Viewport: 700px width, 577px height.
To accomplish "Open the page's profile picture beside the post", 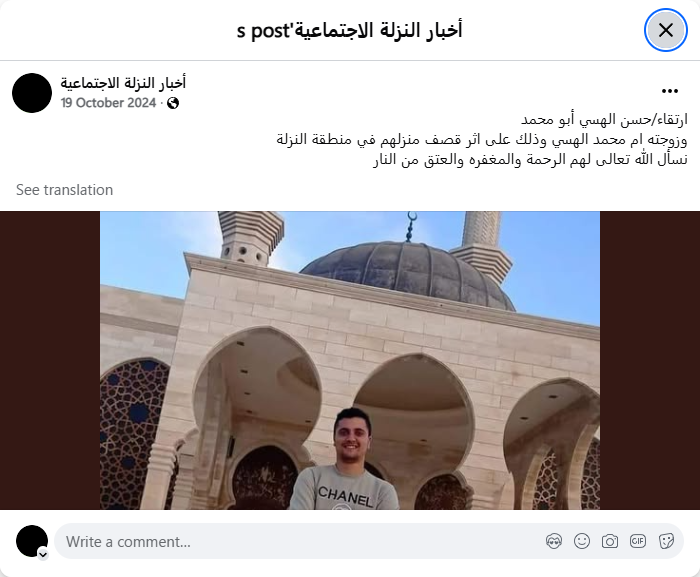I will (32, 93).
